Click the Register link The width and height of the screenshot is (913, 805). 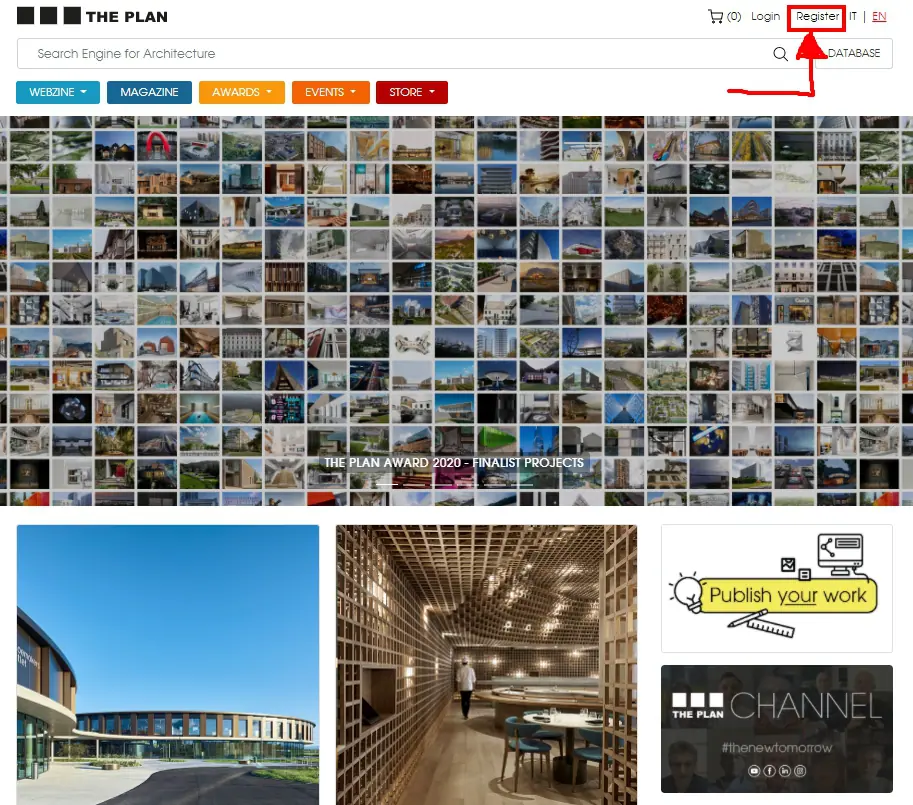coord(817,16)
